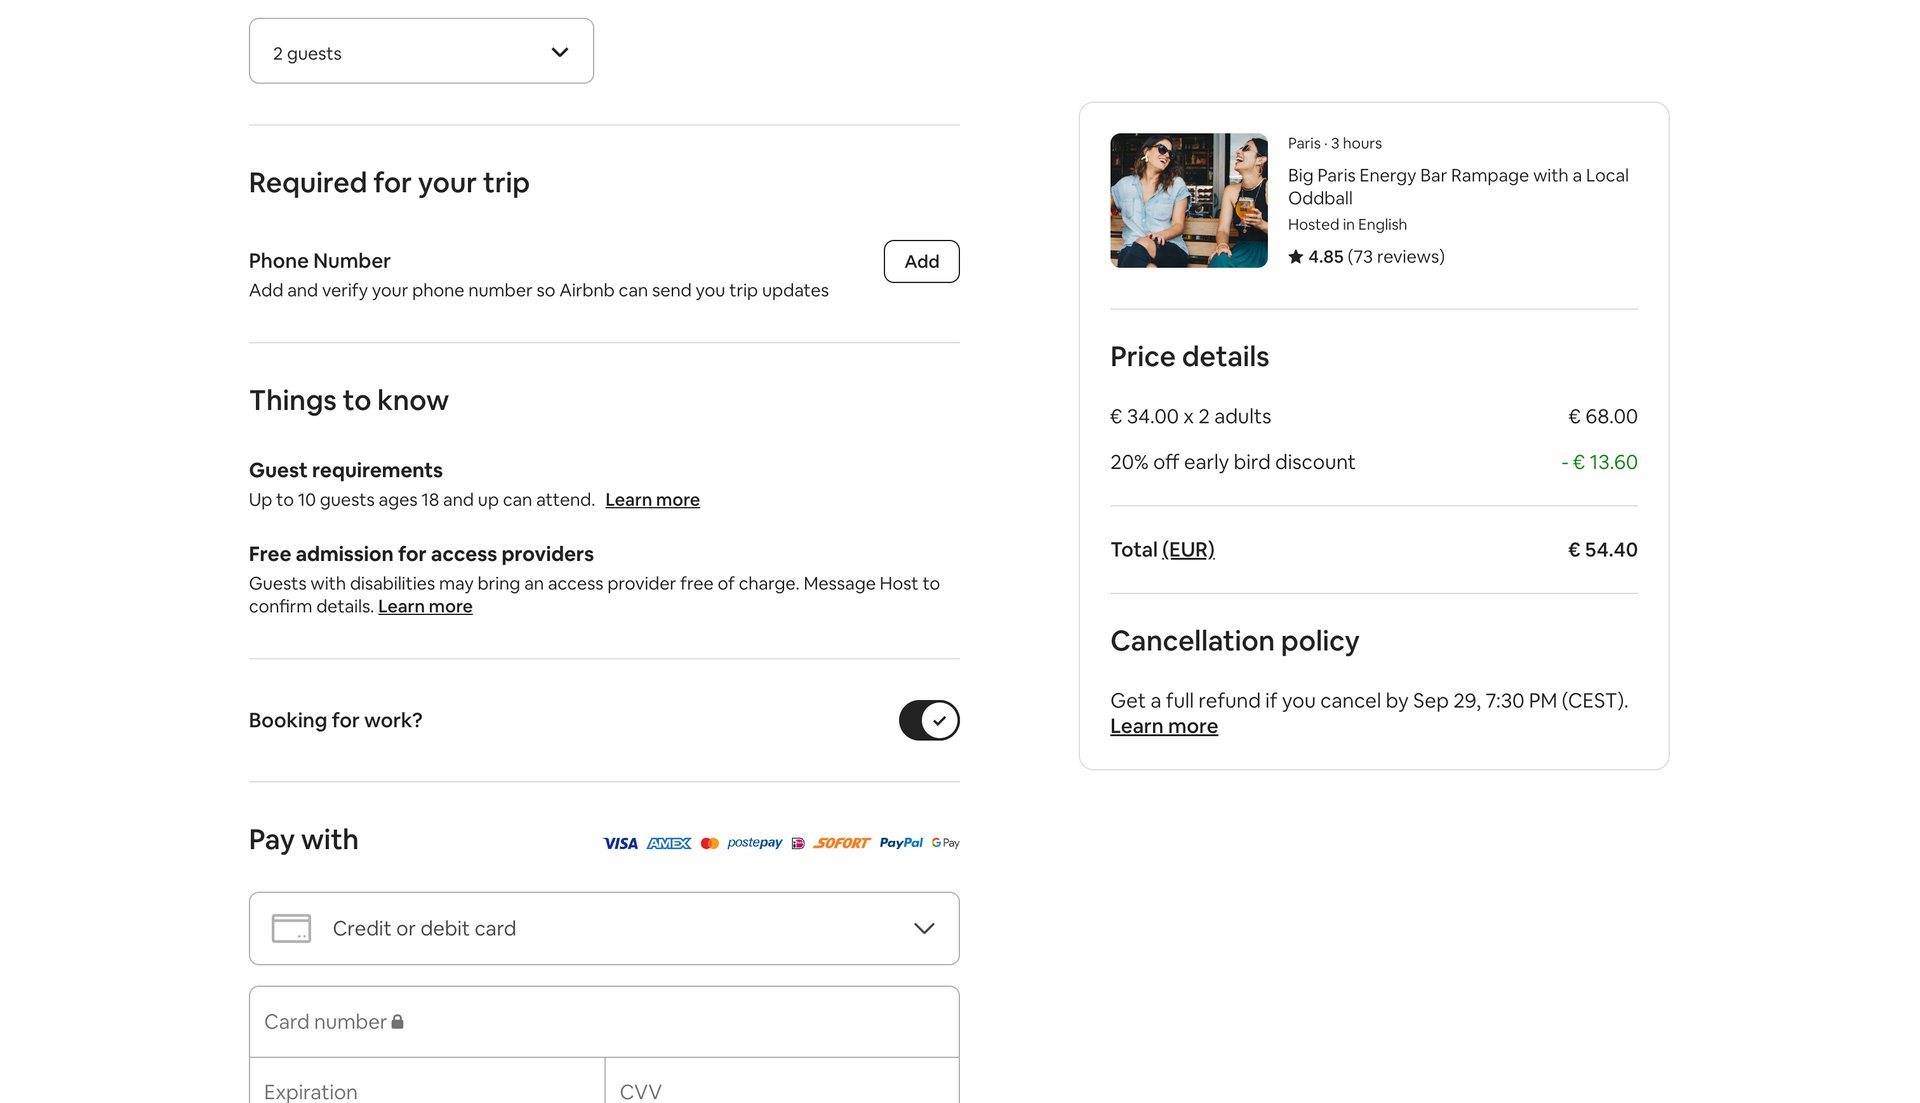This screenshot has height=1103, width=1920.
Task: Open Learn more about access providers
Action: pyautogui.click(x=424, y=606)
